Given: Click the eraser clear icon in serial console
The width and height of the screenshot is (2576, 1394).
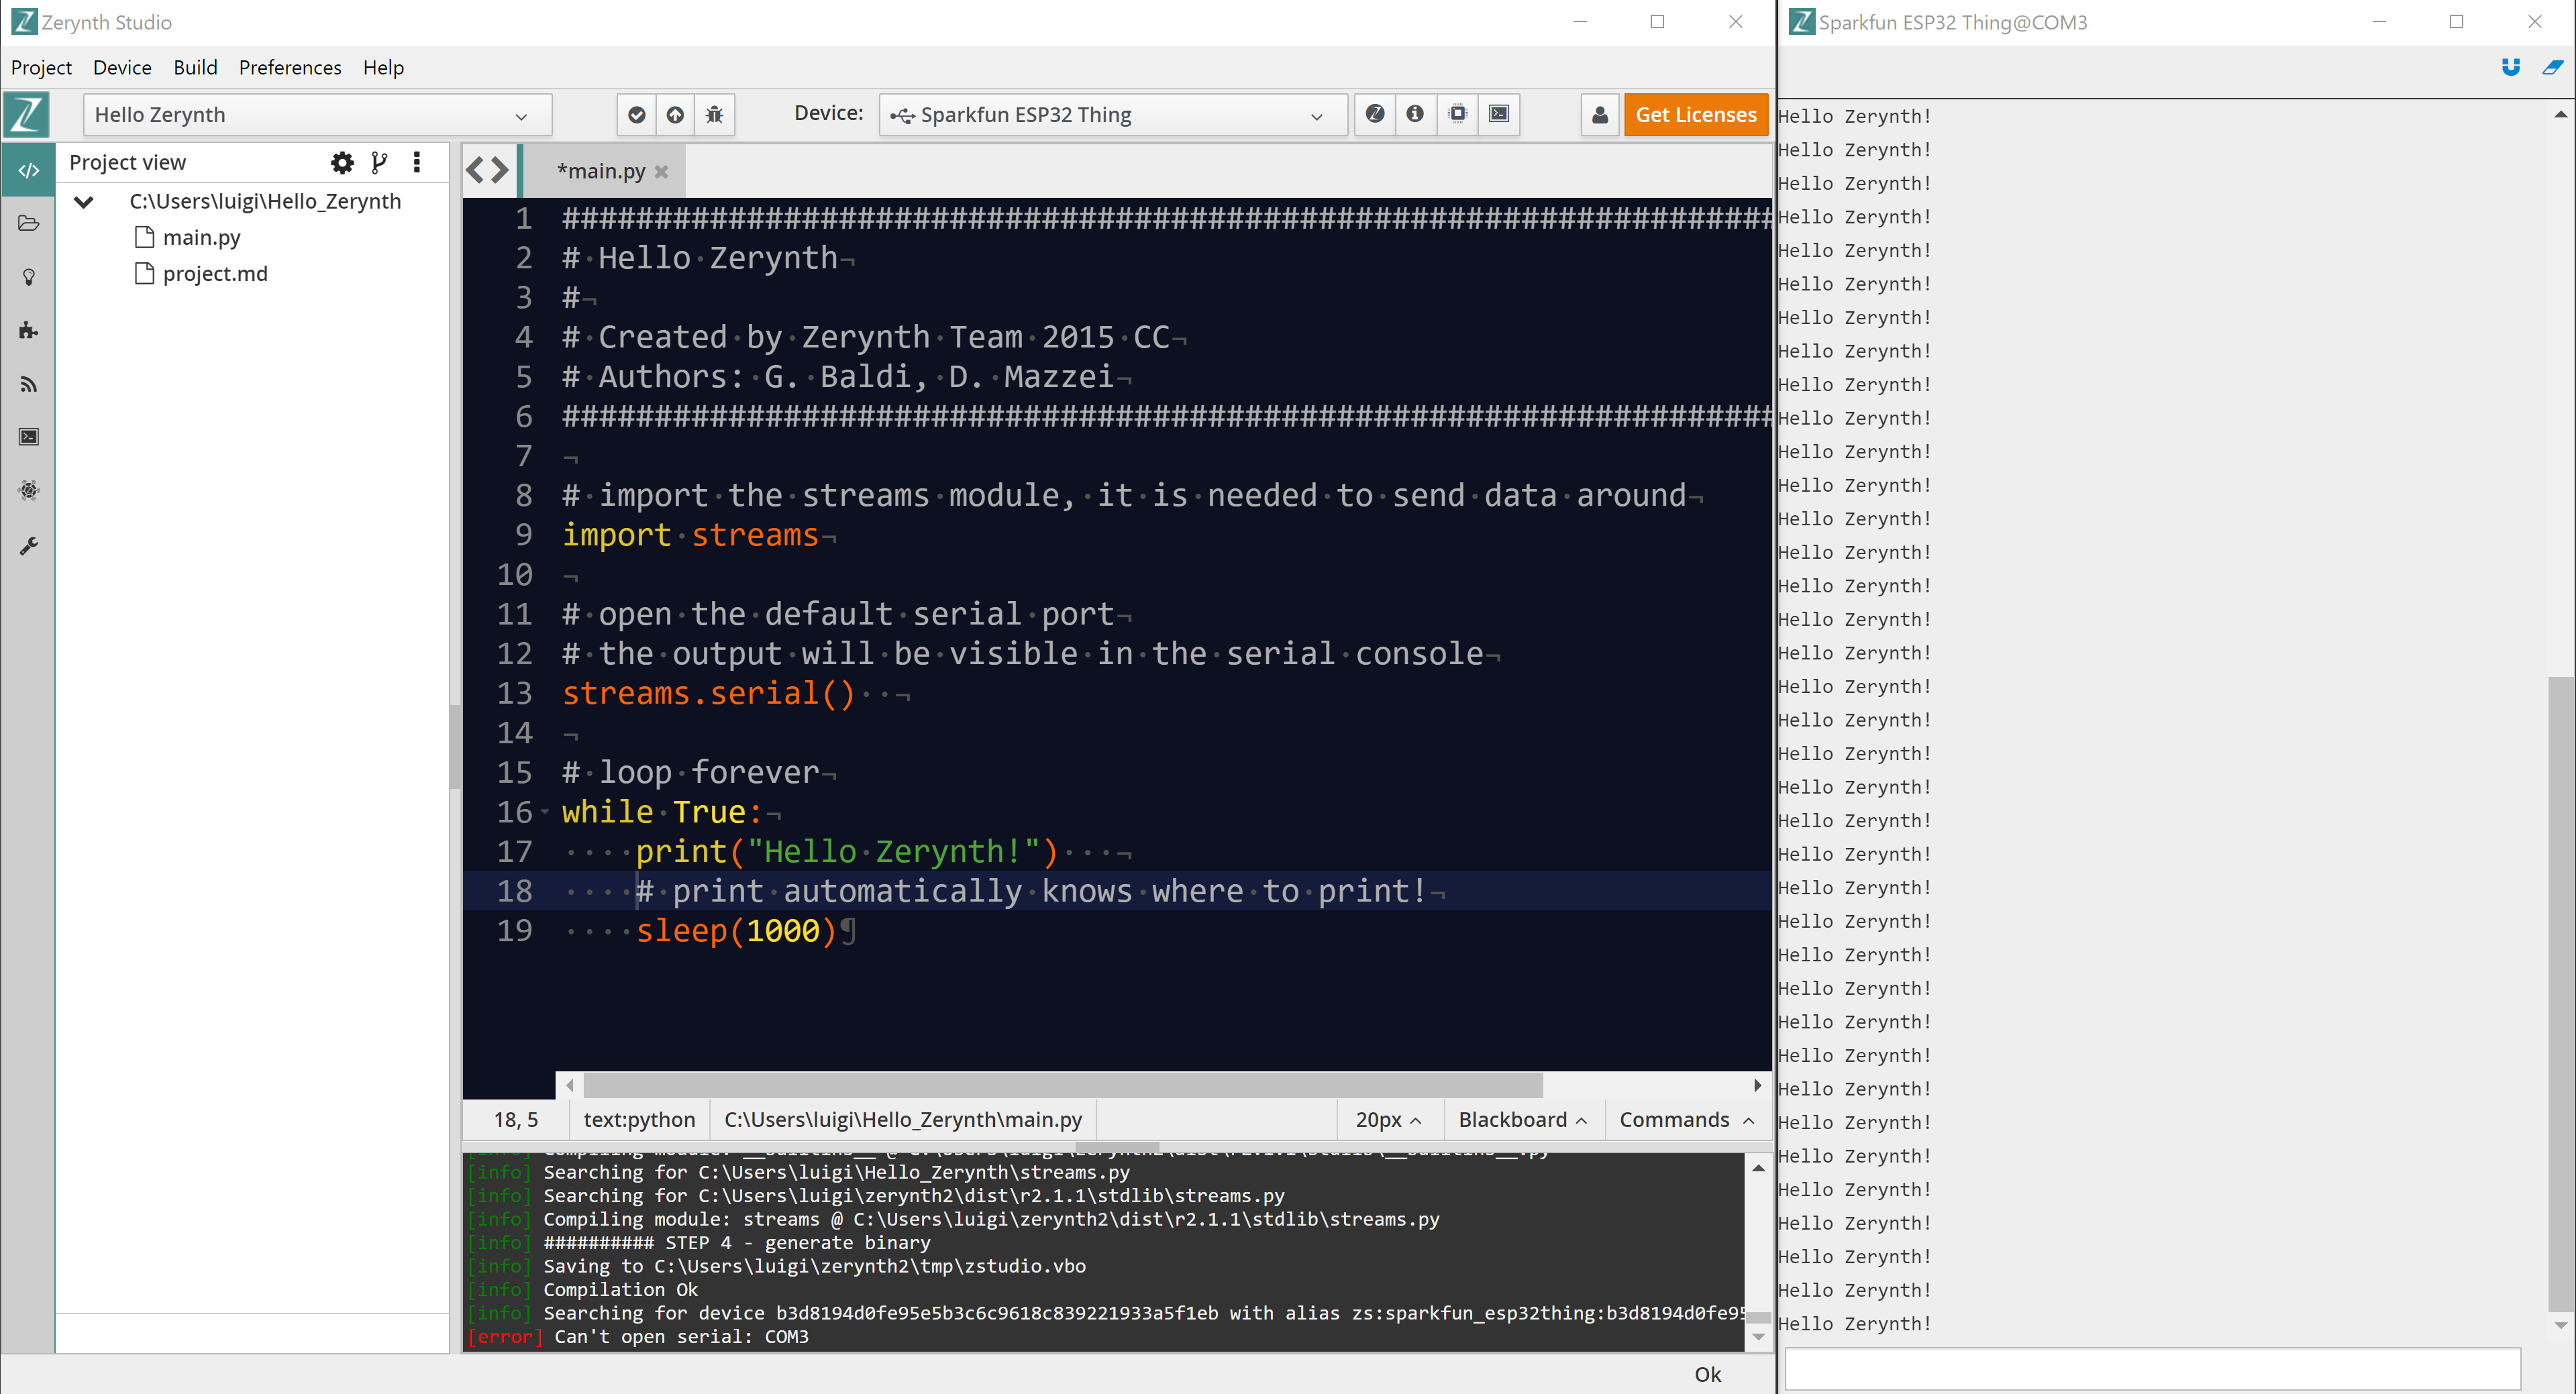Looking at the screenshot, I should tap(2552, 67).
